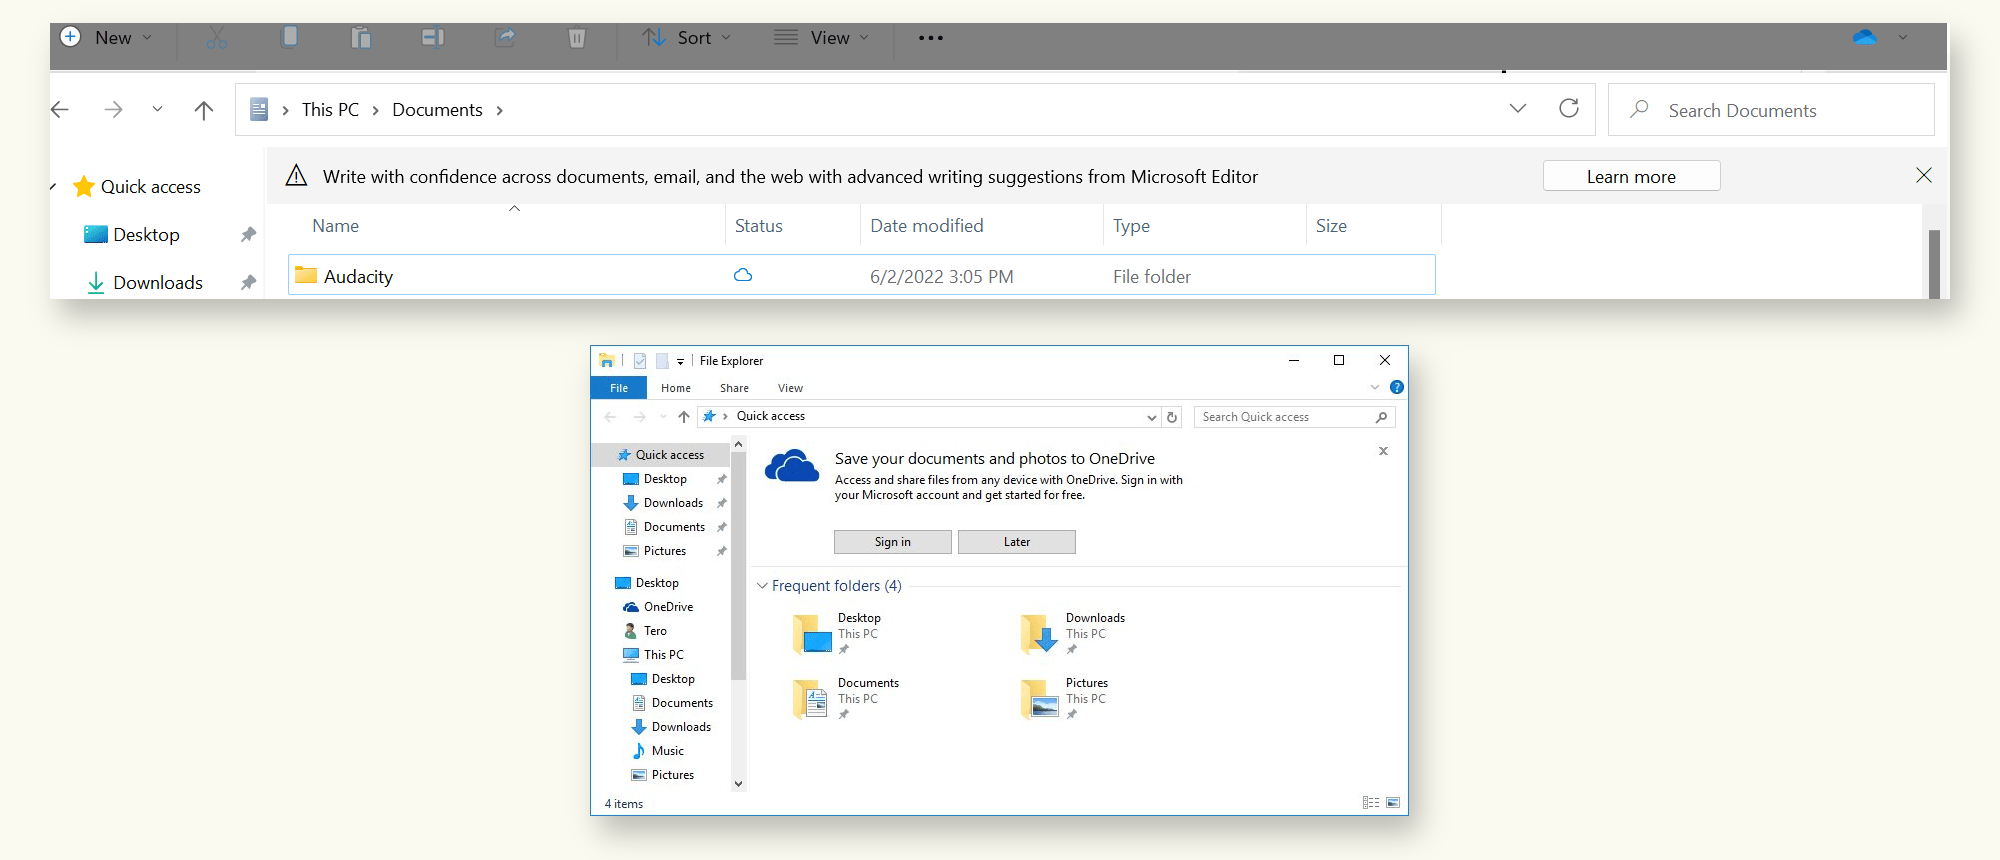
Task: Open the New dropdown in the Documents window
Action: click(x=107, y=37)
